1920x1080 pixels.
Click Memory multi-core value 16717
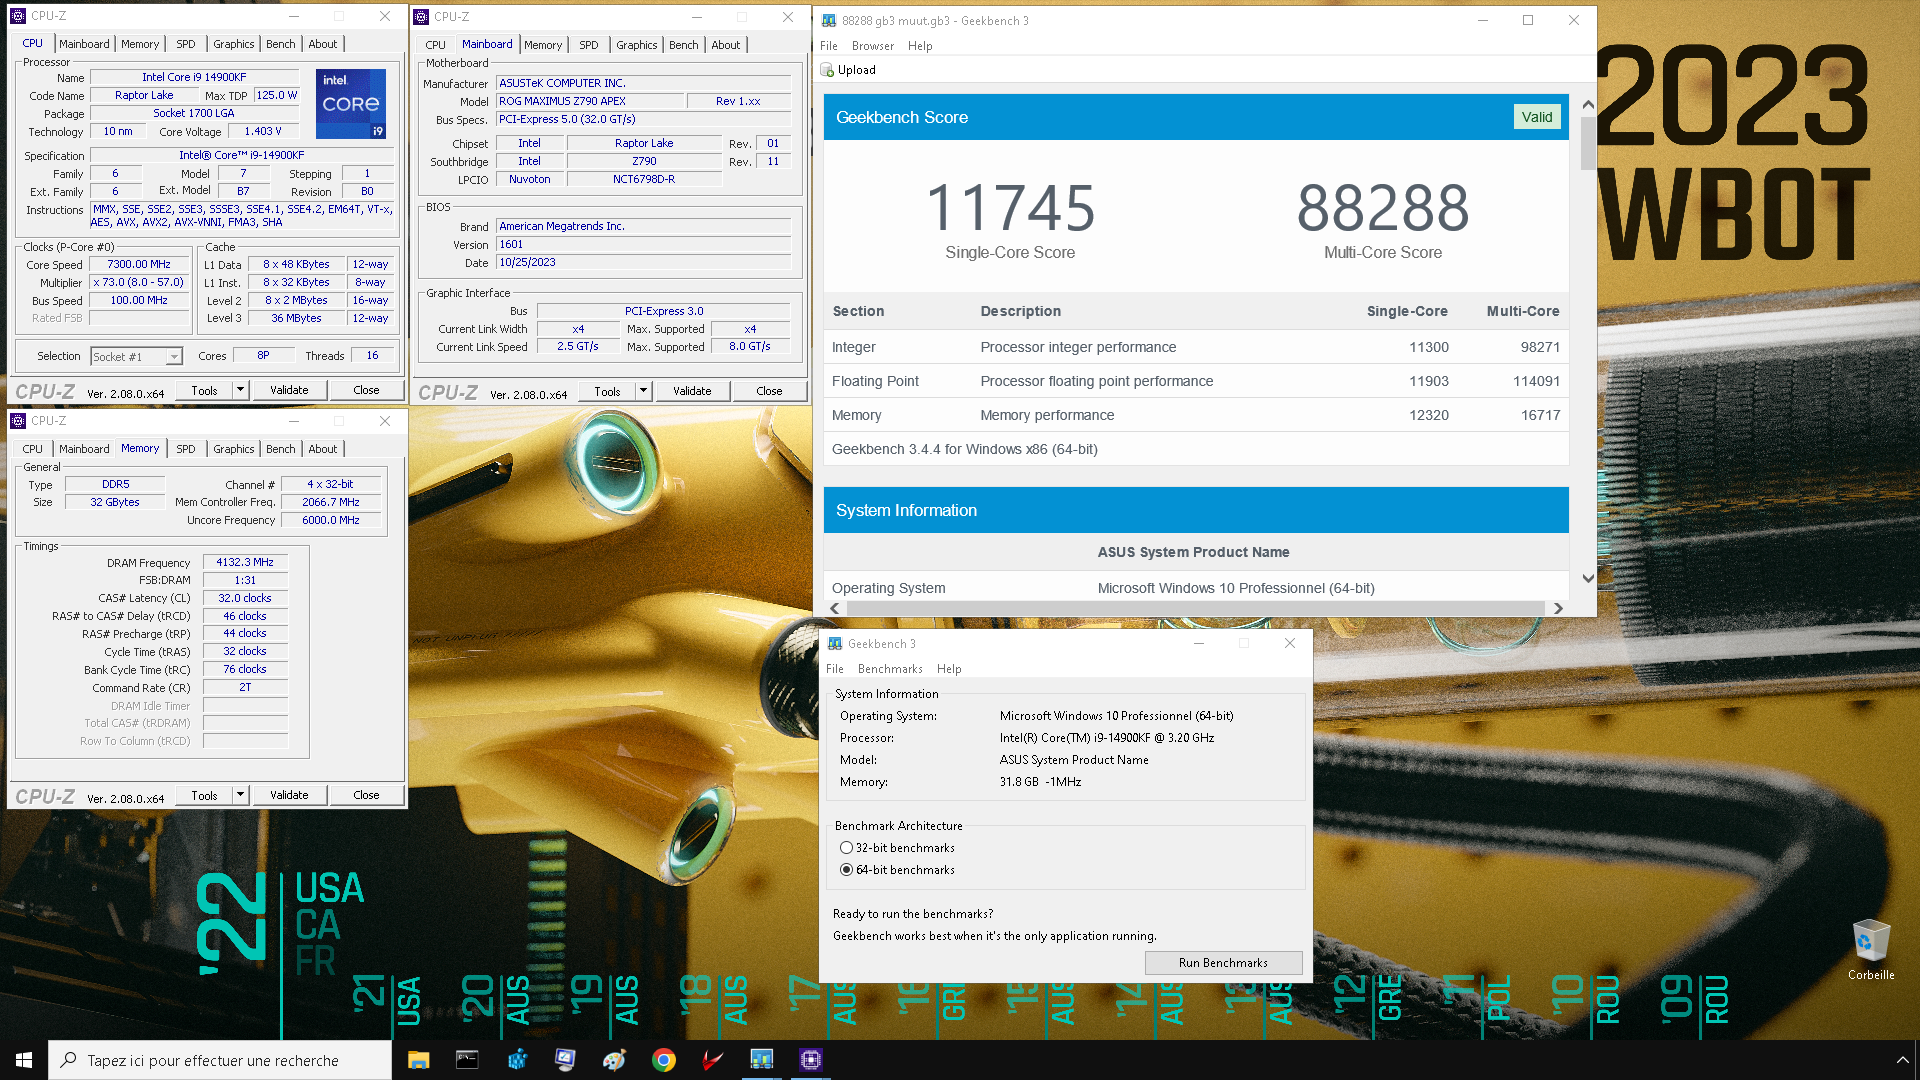coord(1540,415)
